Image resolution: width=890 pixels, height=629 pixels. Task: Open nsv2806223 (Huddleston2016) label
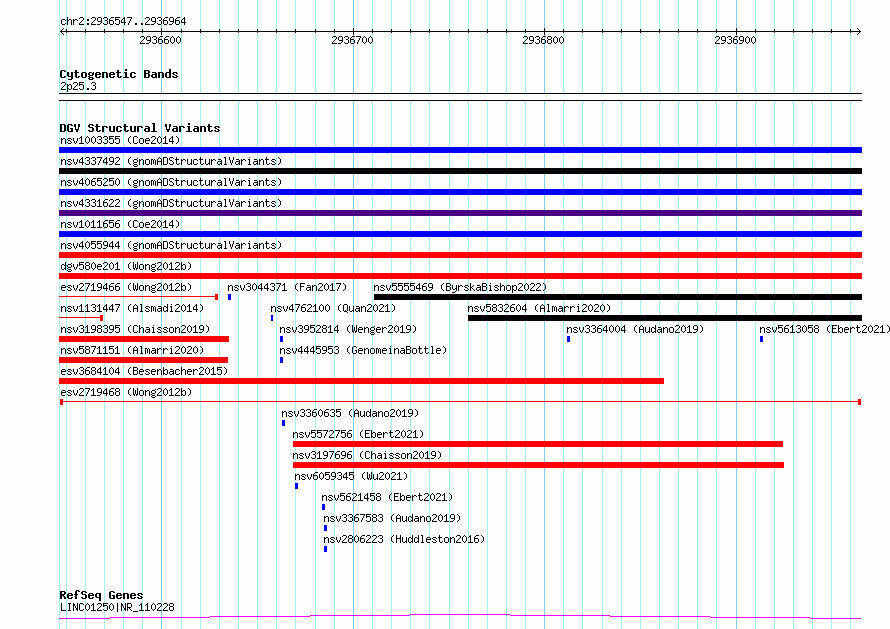(x=404, y=539)
